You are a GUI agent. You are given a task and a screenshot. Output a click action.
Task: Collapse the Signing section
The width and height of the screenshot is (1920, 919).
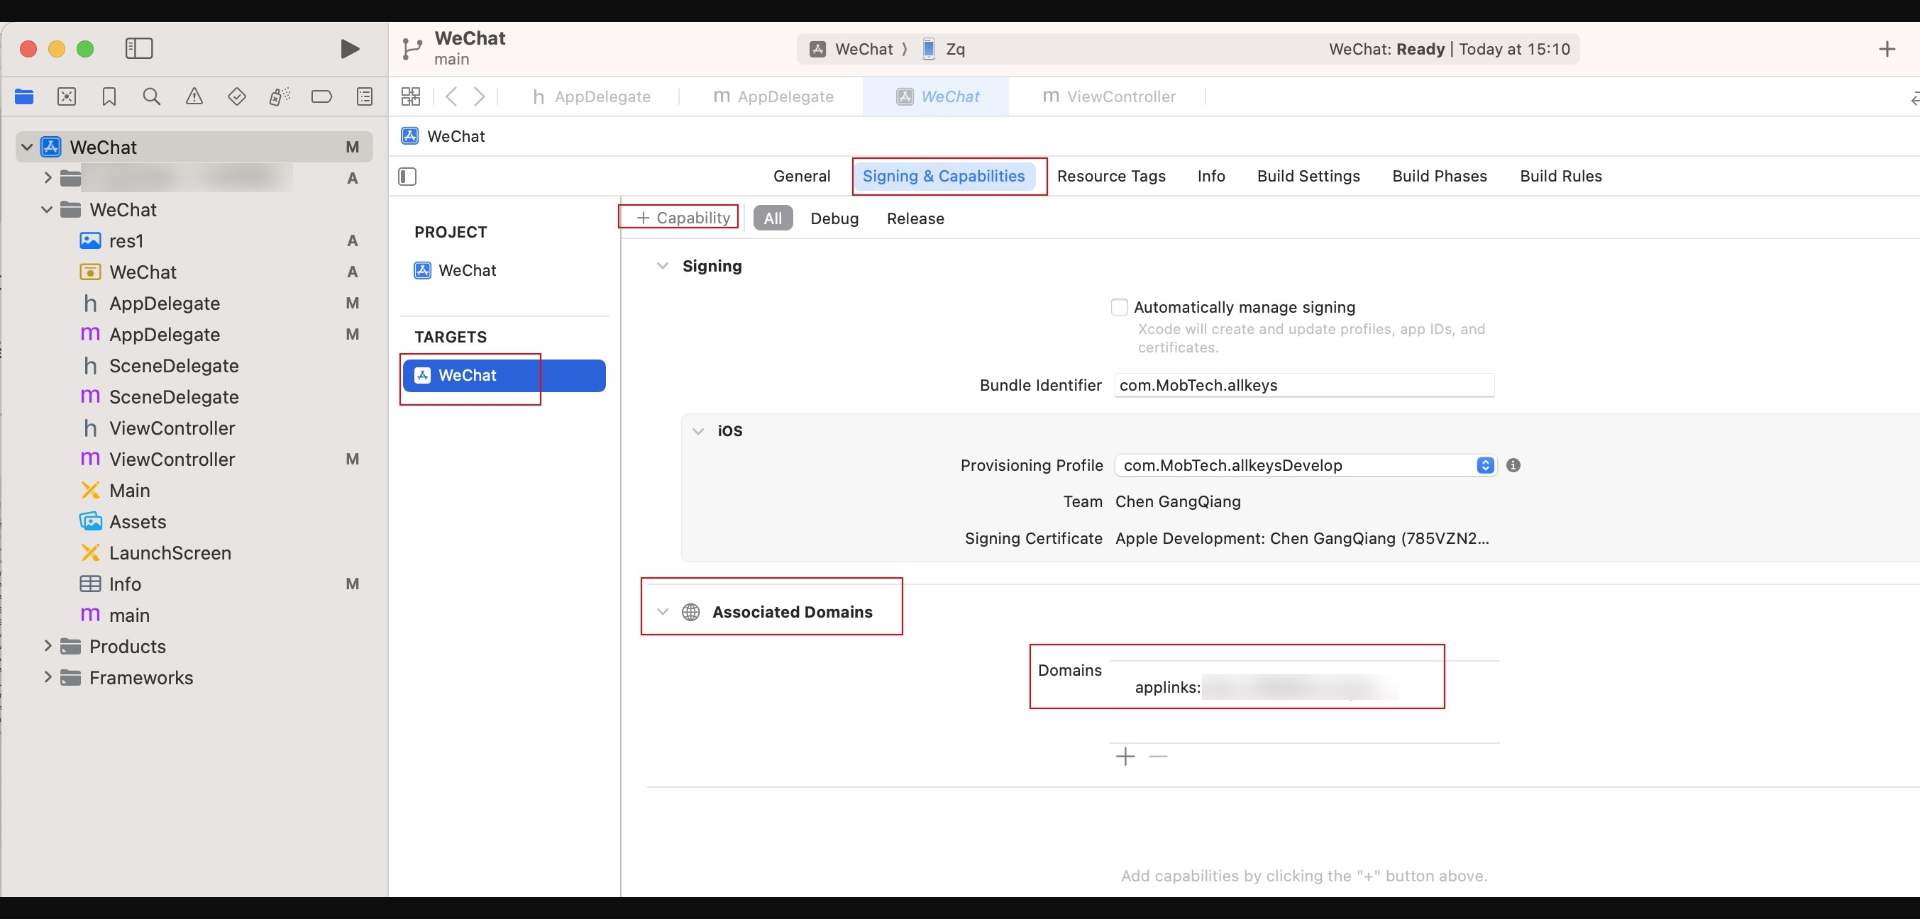(662, 266)
